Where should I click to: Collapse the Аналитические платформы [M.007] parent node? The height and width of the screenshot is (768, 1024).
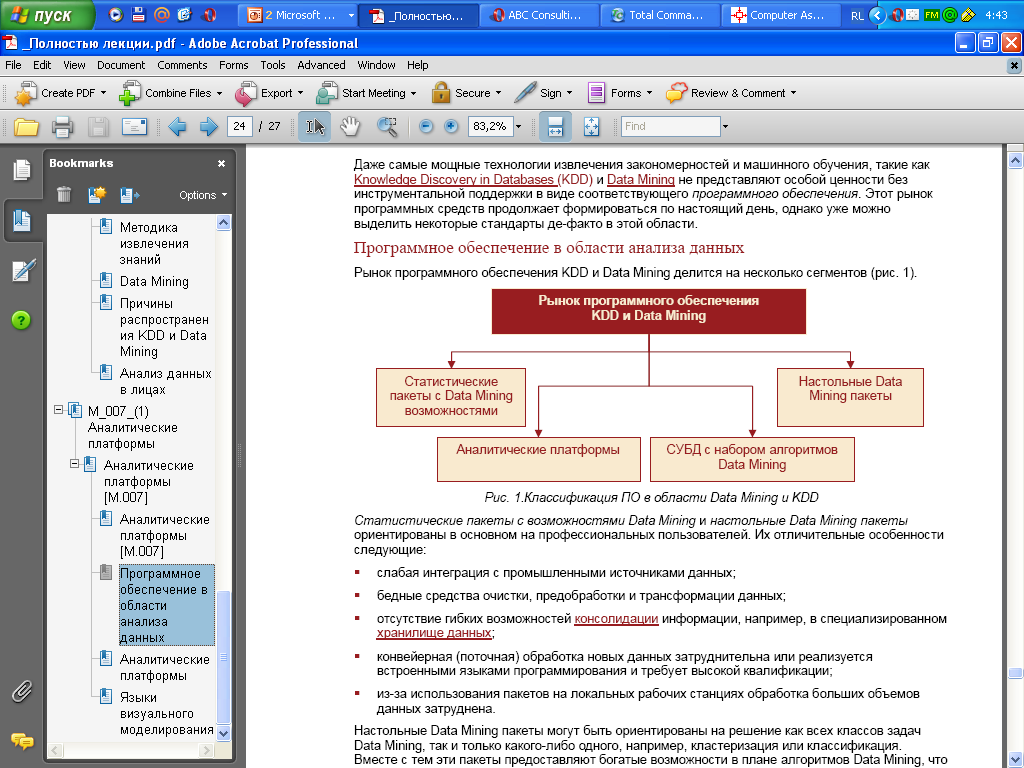pos(74,464)
